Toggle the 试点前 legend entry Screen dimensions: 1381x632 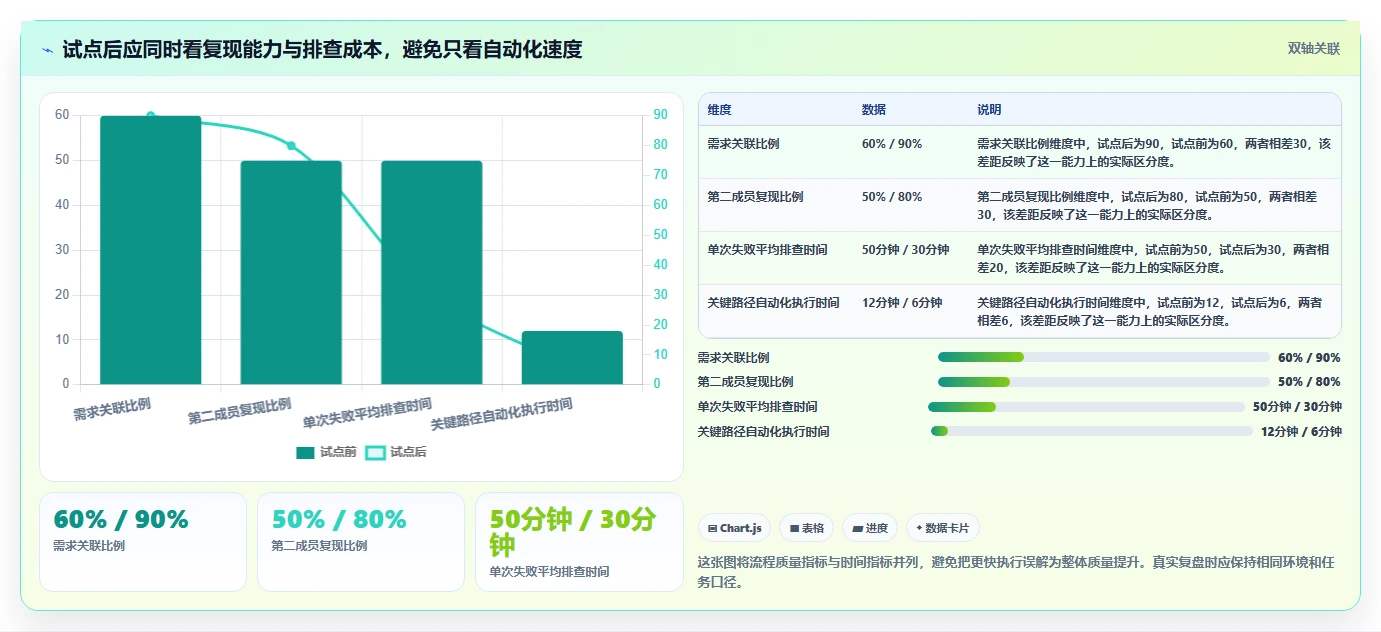click(326, 452)
